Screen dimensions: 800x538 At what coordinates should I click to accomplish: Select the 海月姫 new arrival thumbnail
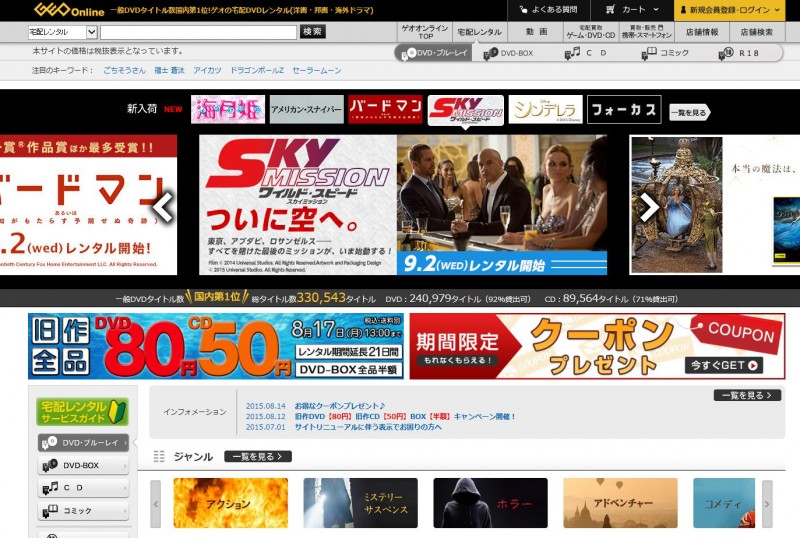click(x=228, y=109)
